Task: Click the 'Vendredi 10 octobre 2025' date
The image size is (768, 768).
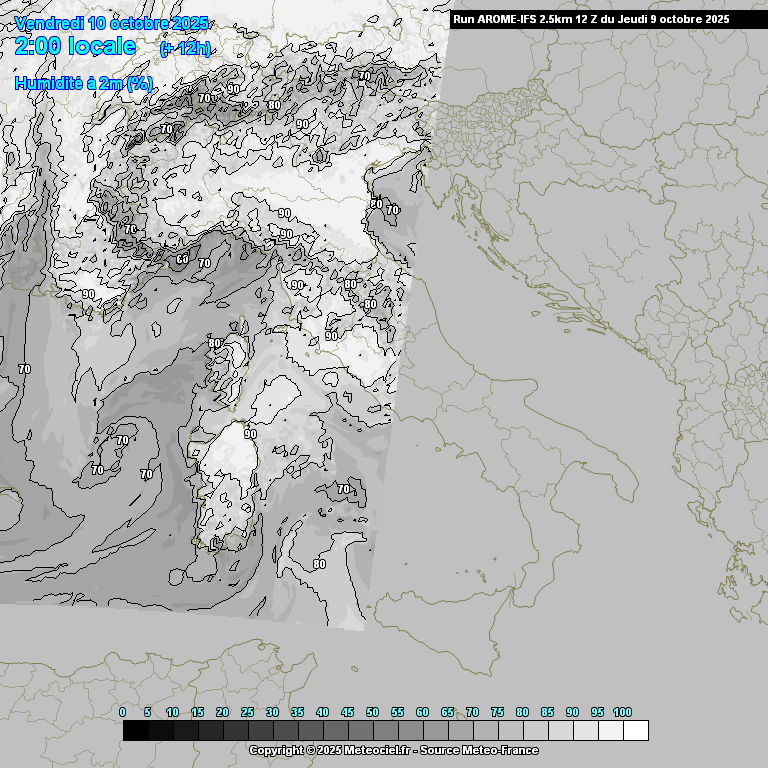Action: pos(112,23)
